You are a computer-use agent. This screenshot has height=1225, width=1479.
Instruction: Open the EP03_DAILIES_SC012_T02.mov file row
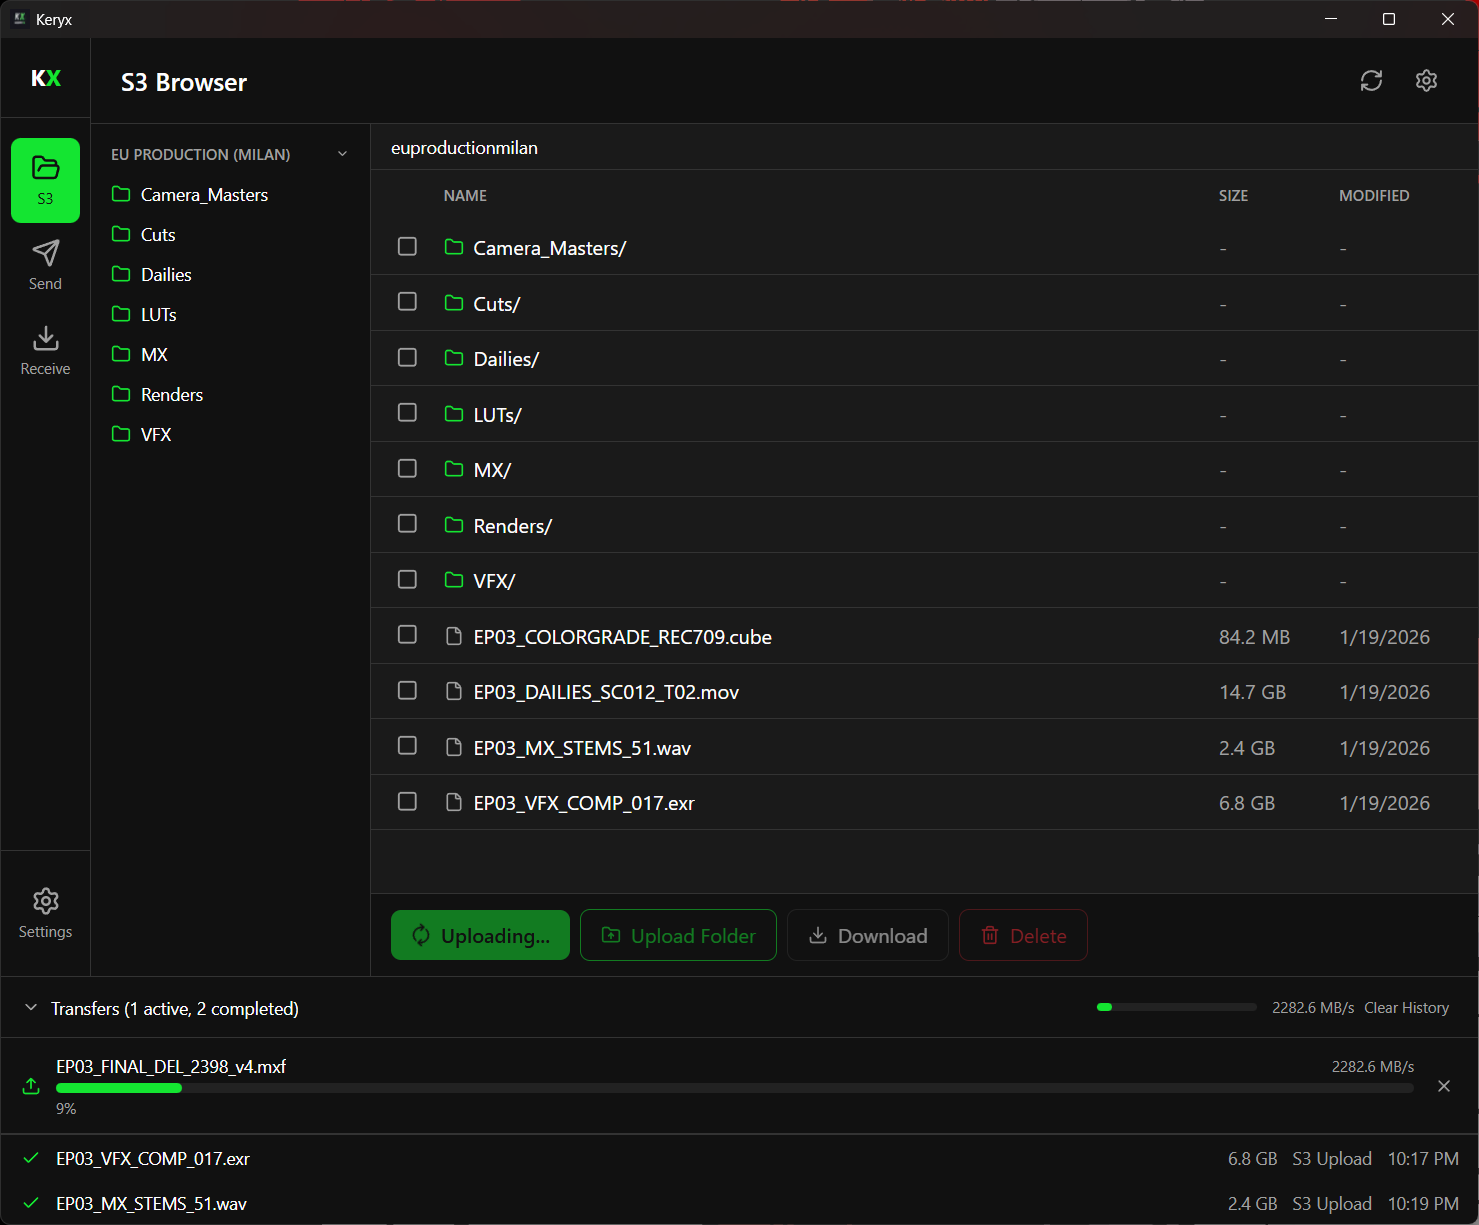pyautogui.click(x=606, y=692)
